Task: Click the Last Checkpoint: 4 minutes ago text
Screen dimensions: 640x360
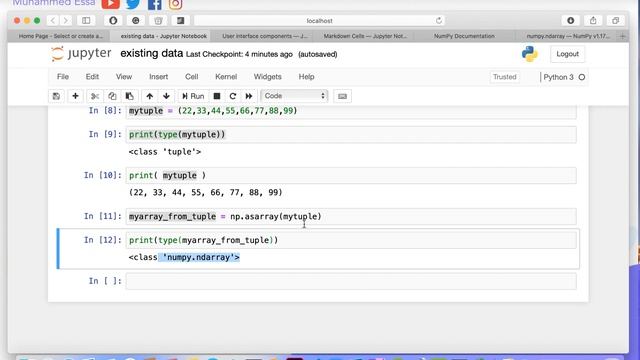Action: [239, 54]
